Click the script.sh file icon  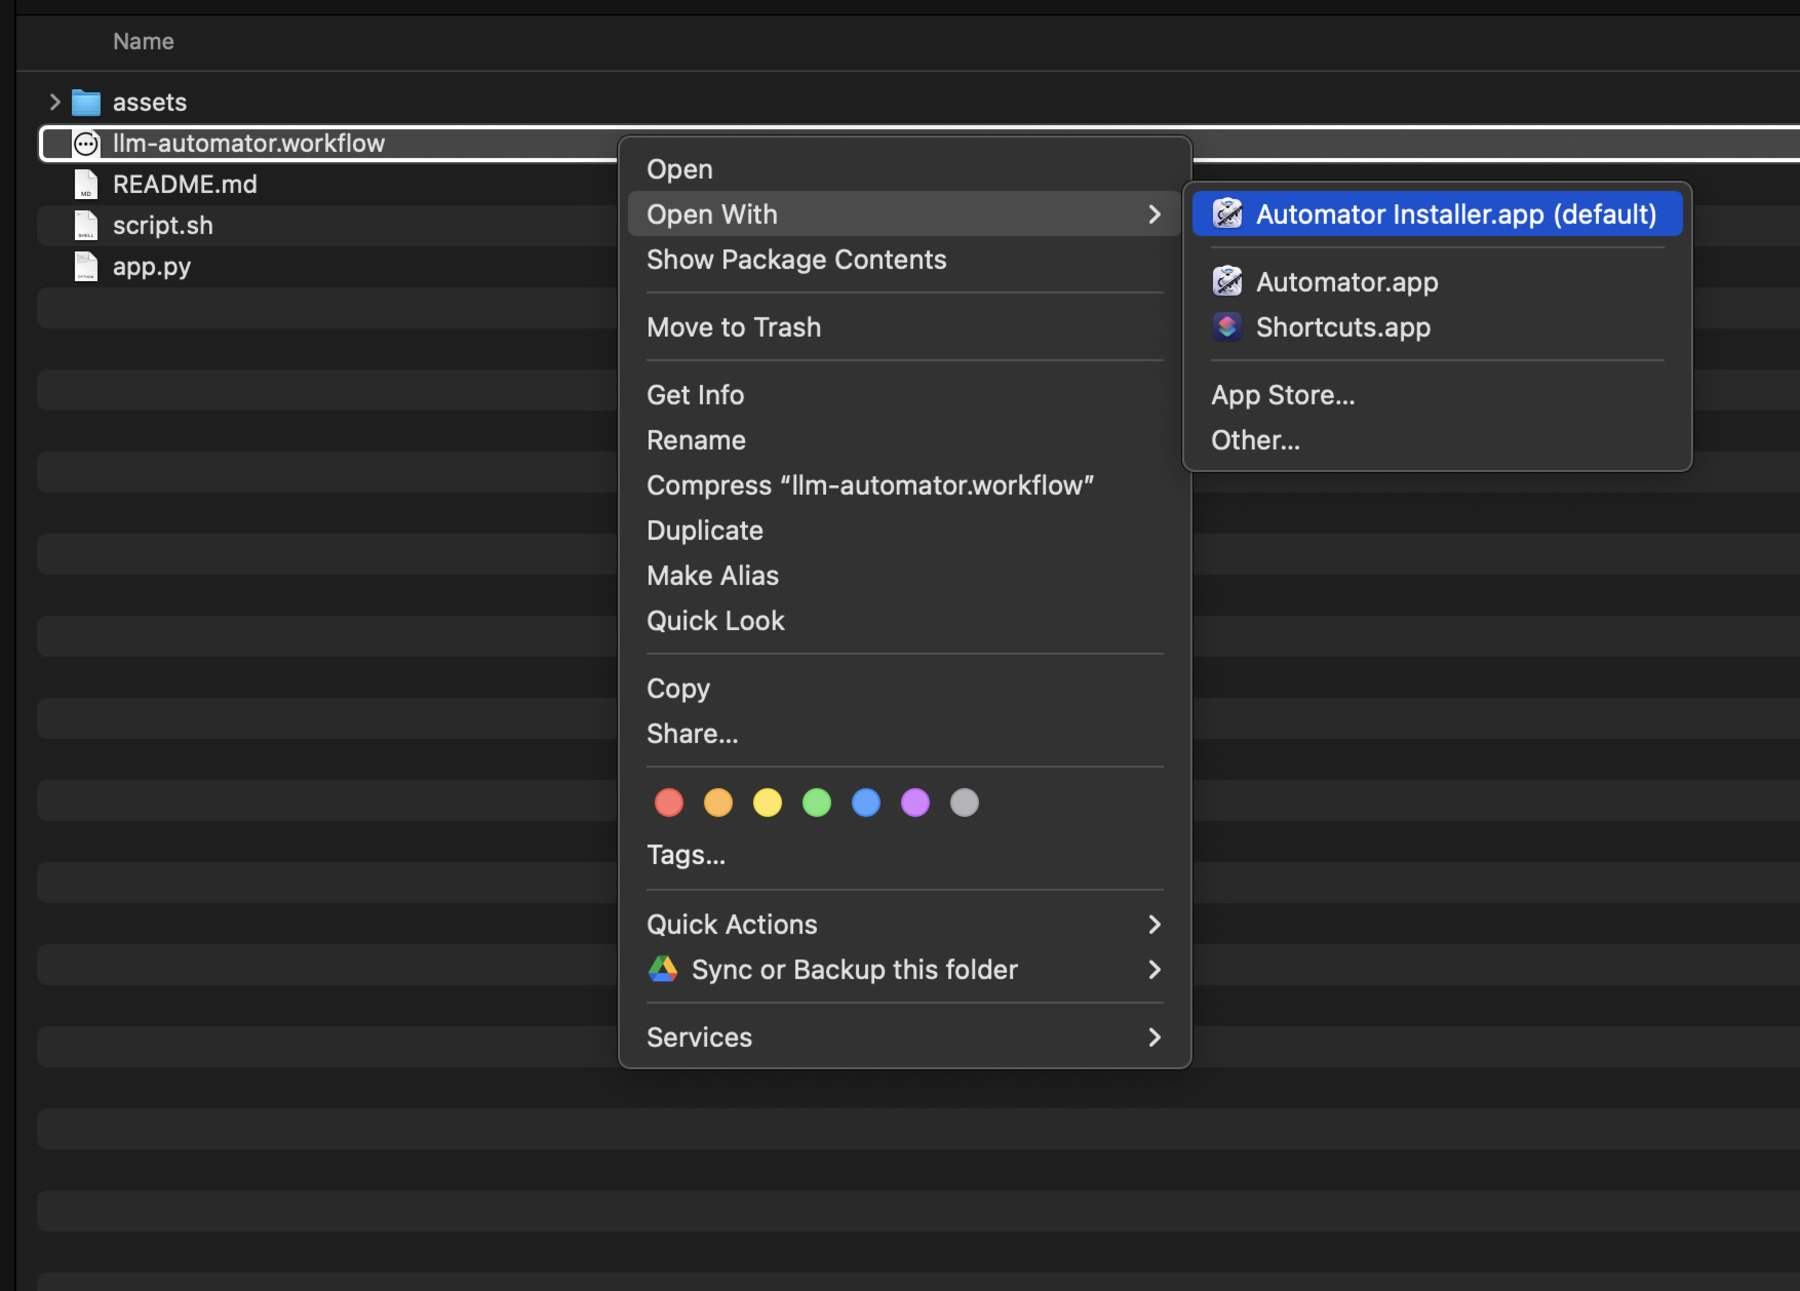[x=86, y=225]
